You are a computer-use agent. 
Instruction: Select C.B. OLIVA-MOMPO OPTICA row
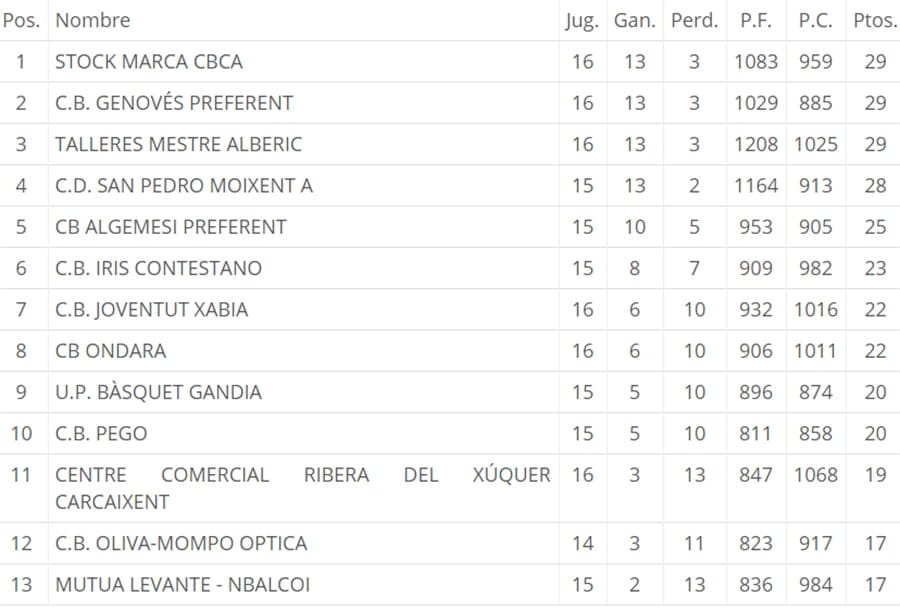(x=181, y=543)
